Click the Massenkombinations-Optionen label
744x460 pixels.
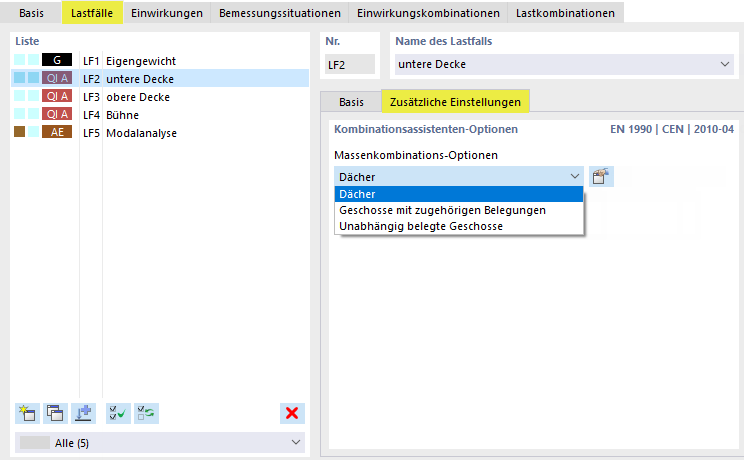(x=416, y=155)
